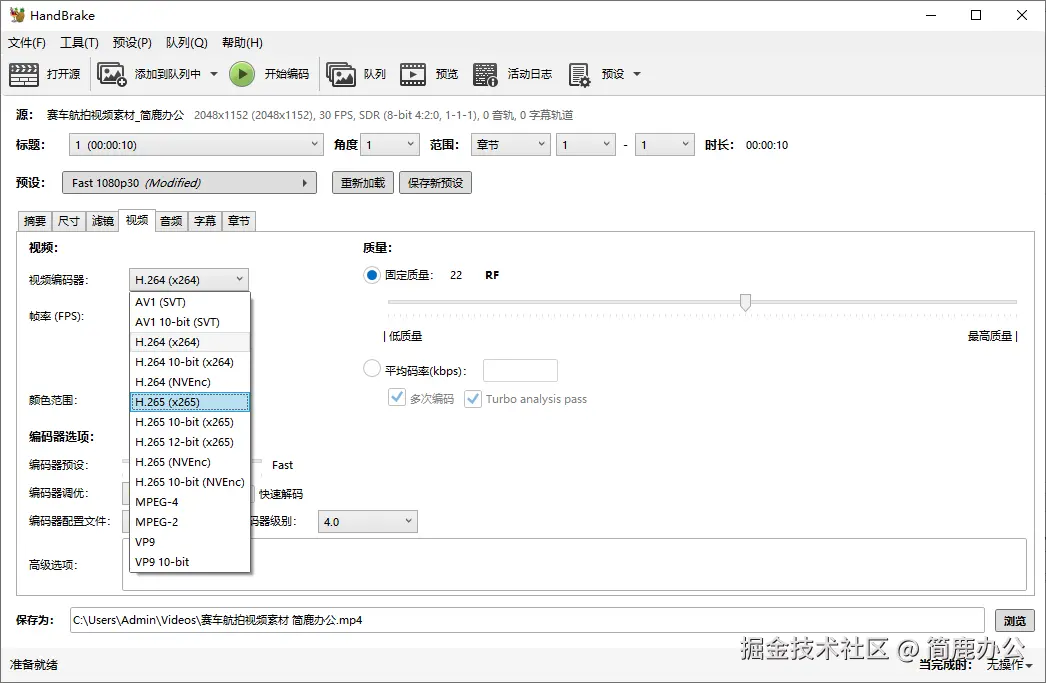
Task: Click the HandBrake app logo icon
Action: pos(17,15)
